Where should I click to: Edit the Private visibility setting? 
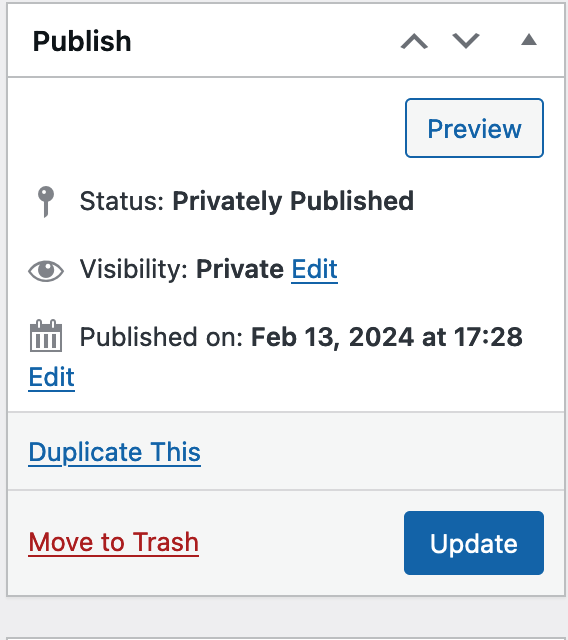pos(314,269)
